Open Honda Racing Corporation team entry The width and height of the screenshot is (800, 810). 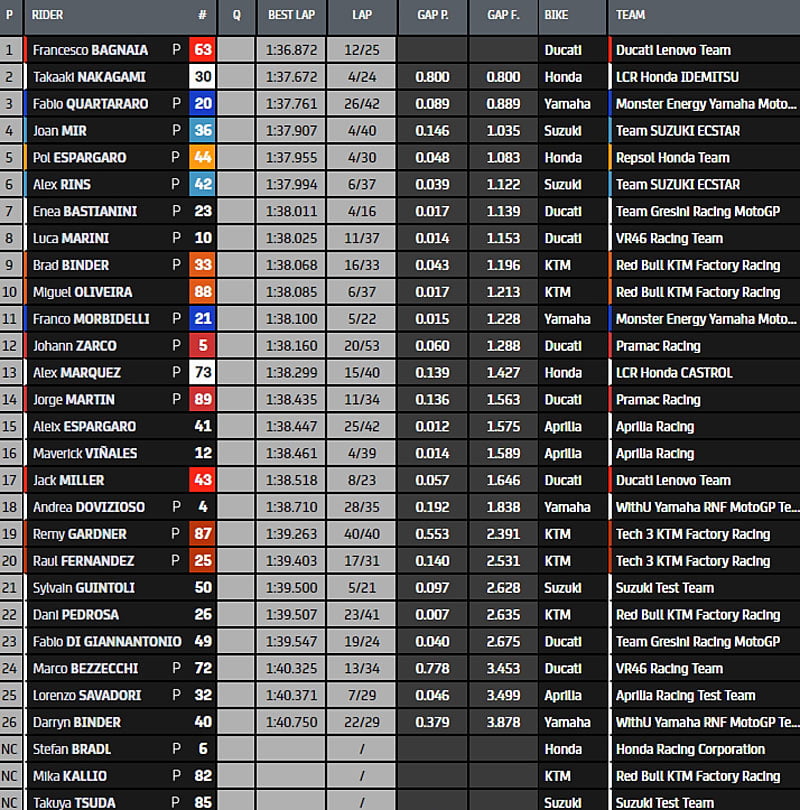coord(690,749)
